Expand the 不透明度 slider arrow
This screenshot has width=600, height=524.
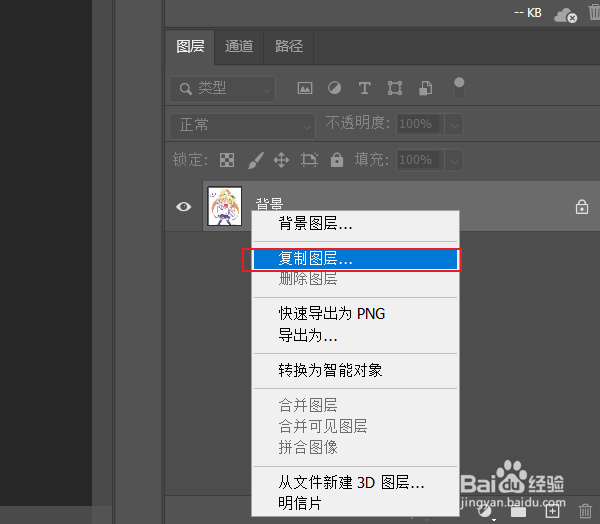click(x=454, y=124)
